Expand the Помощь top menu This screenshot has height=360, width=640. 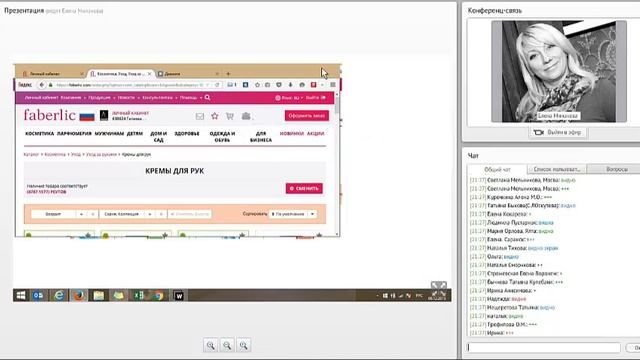[x=190, y=98]
